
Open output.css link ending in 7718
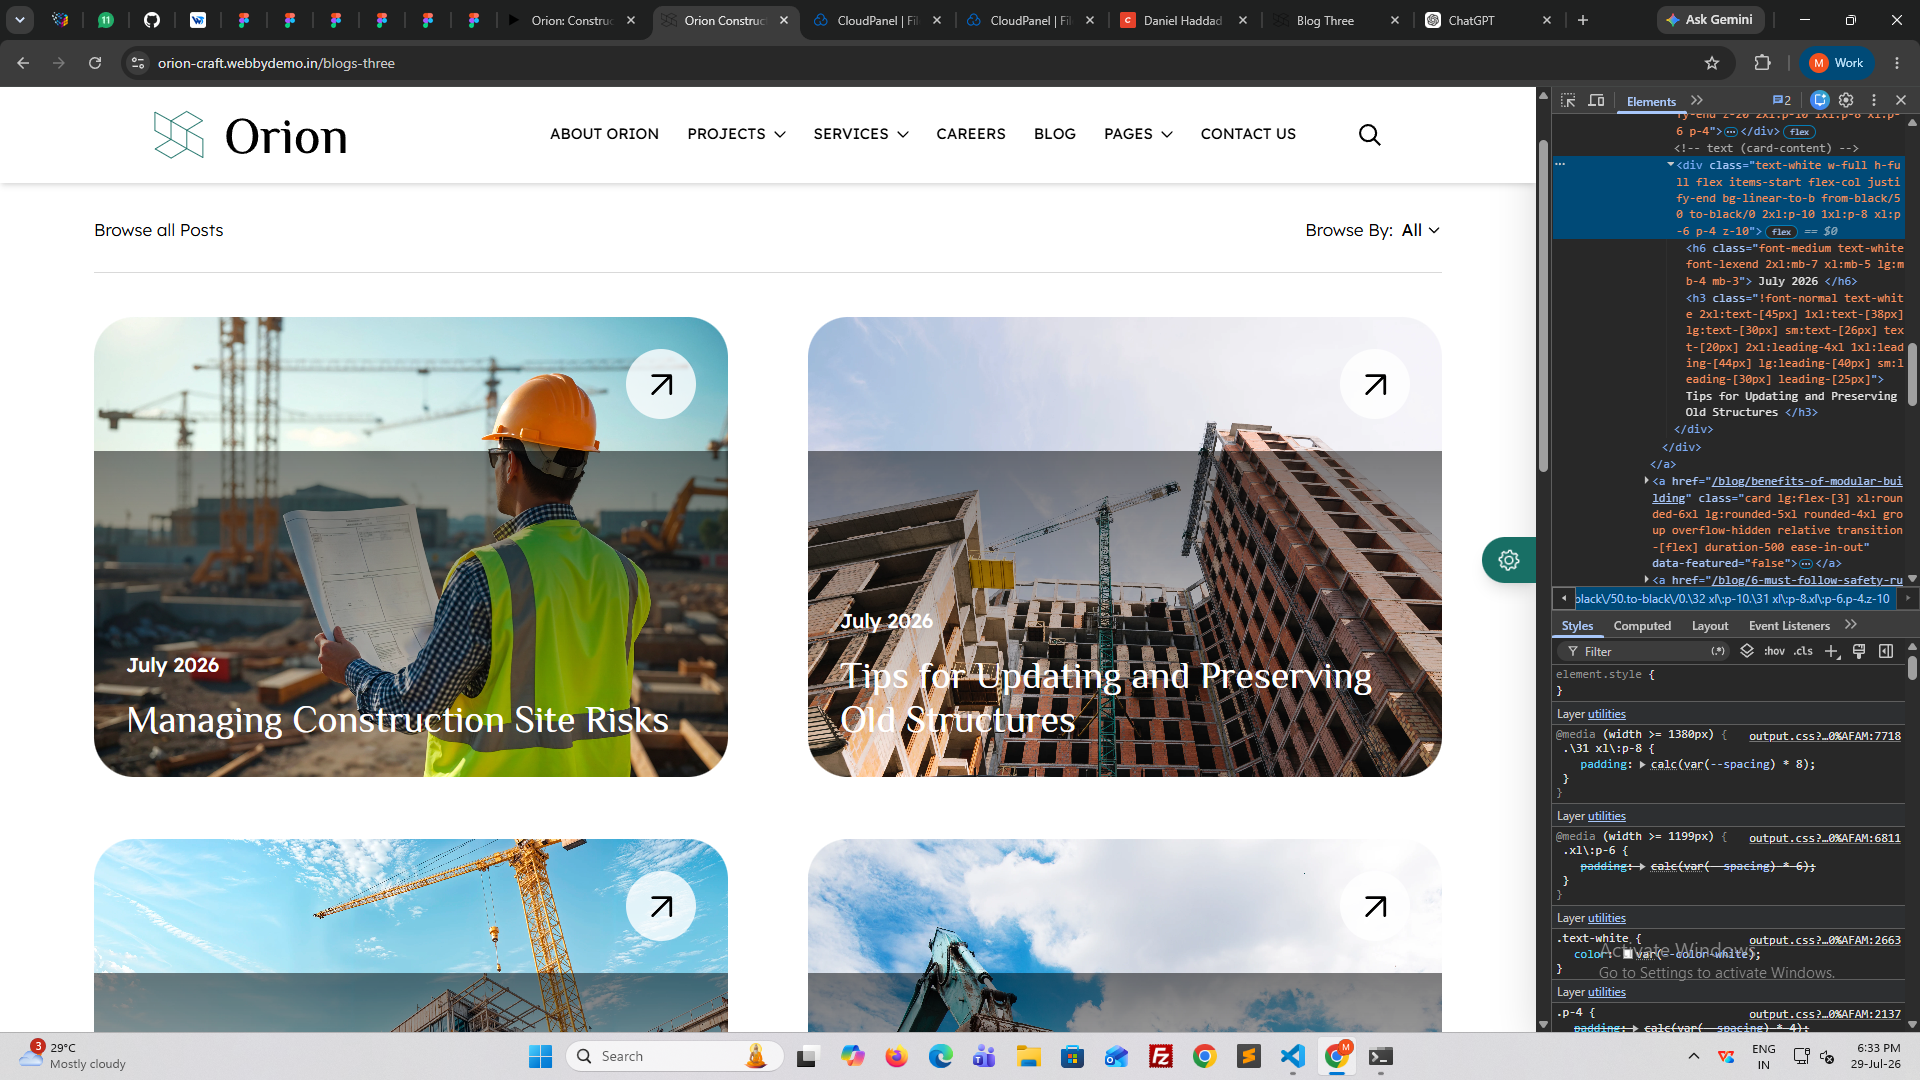(x=1825, y=736)
